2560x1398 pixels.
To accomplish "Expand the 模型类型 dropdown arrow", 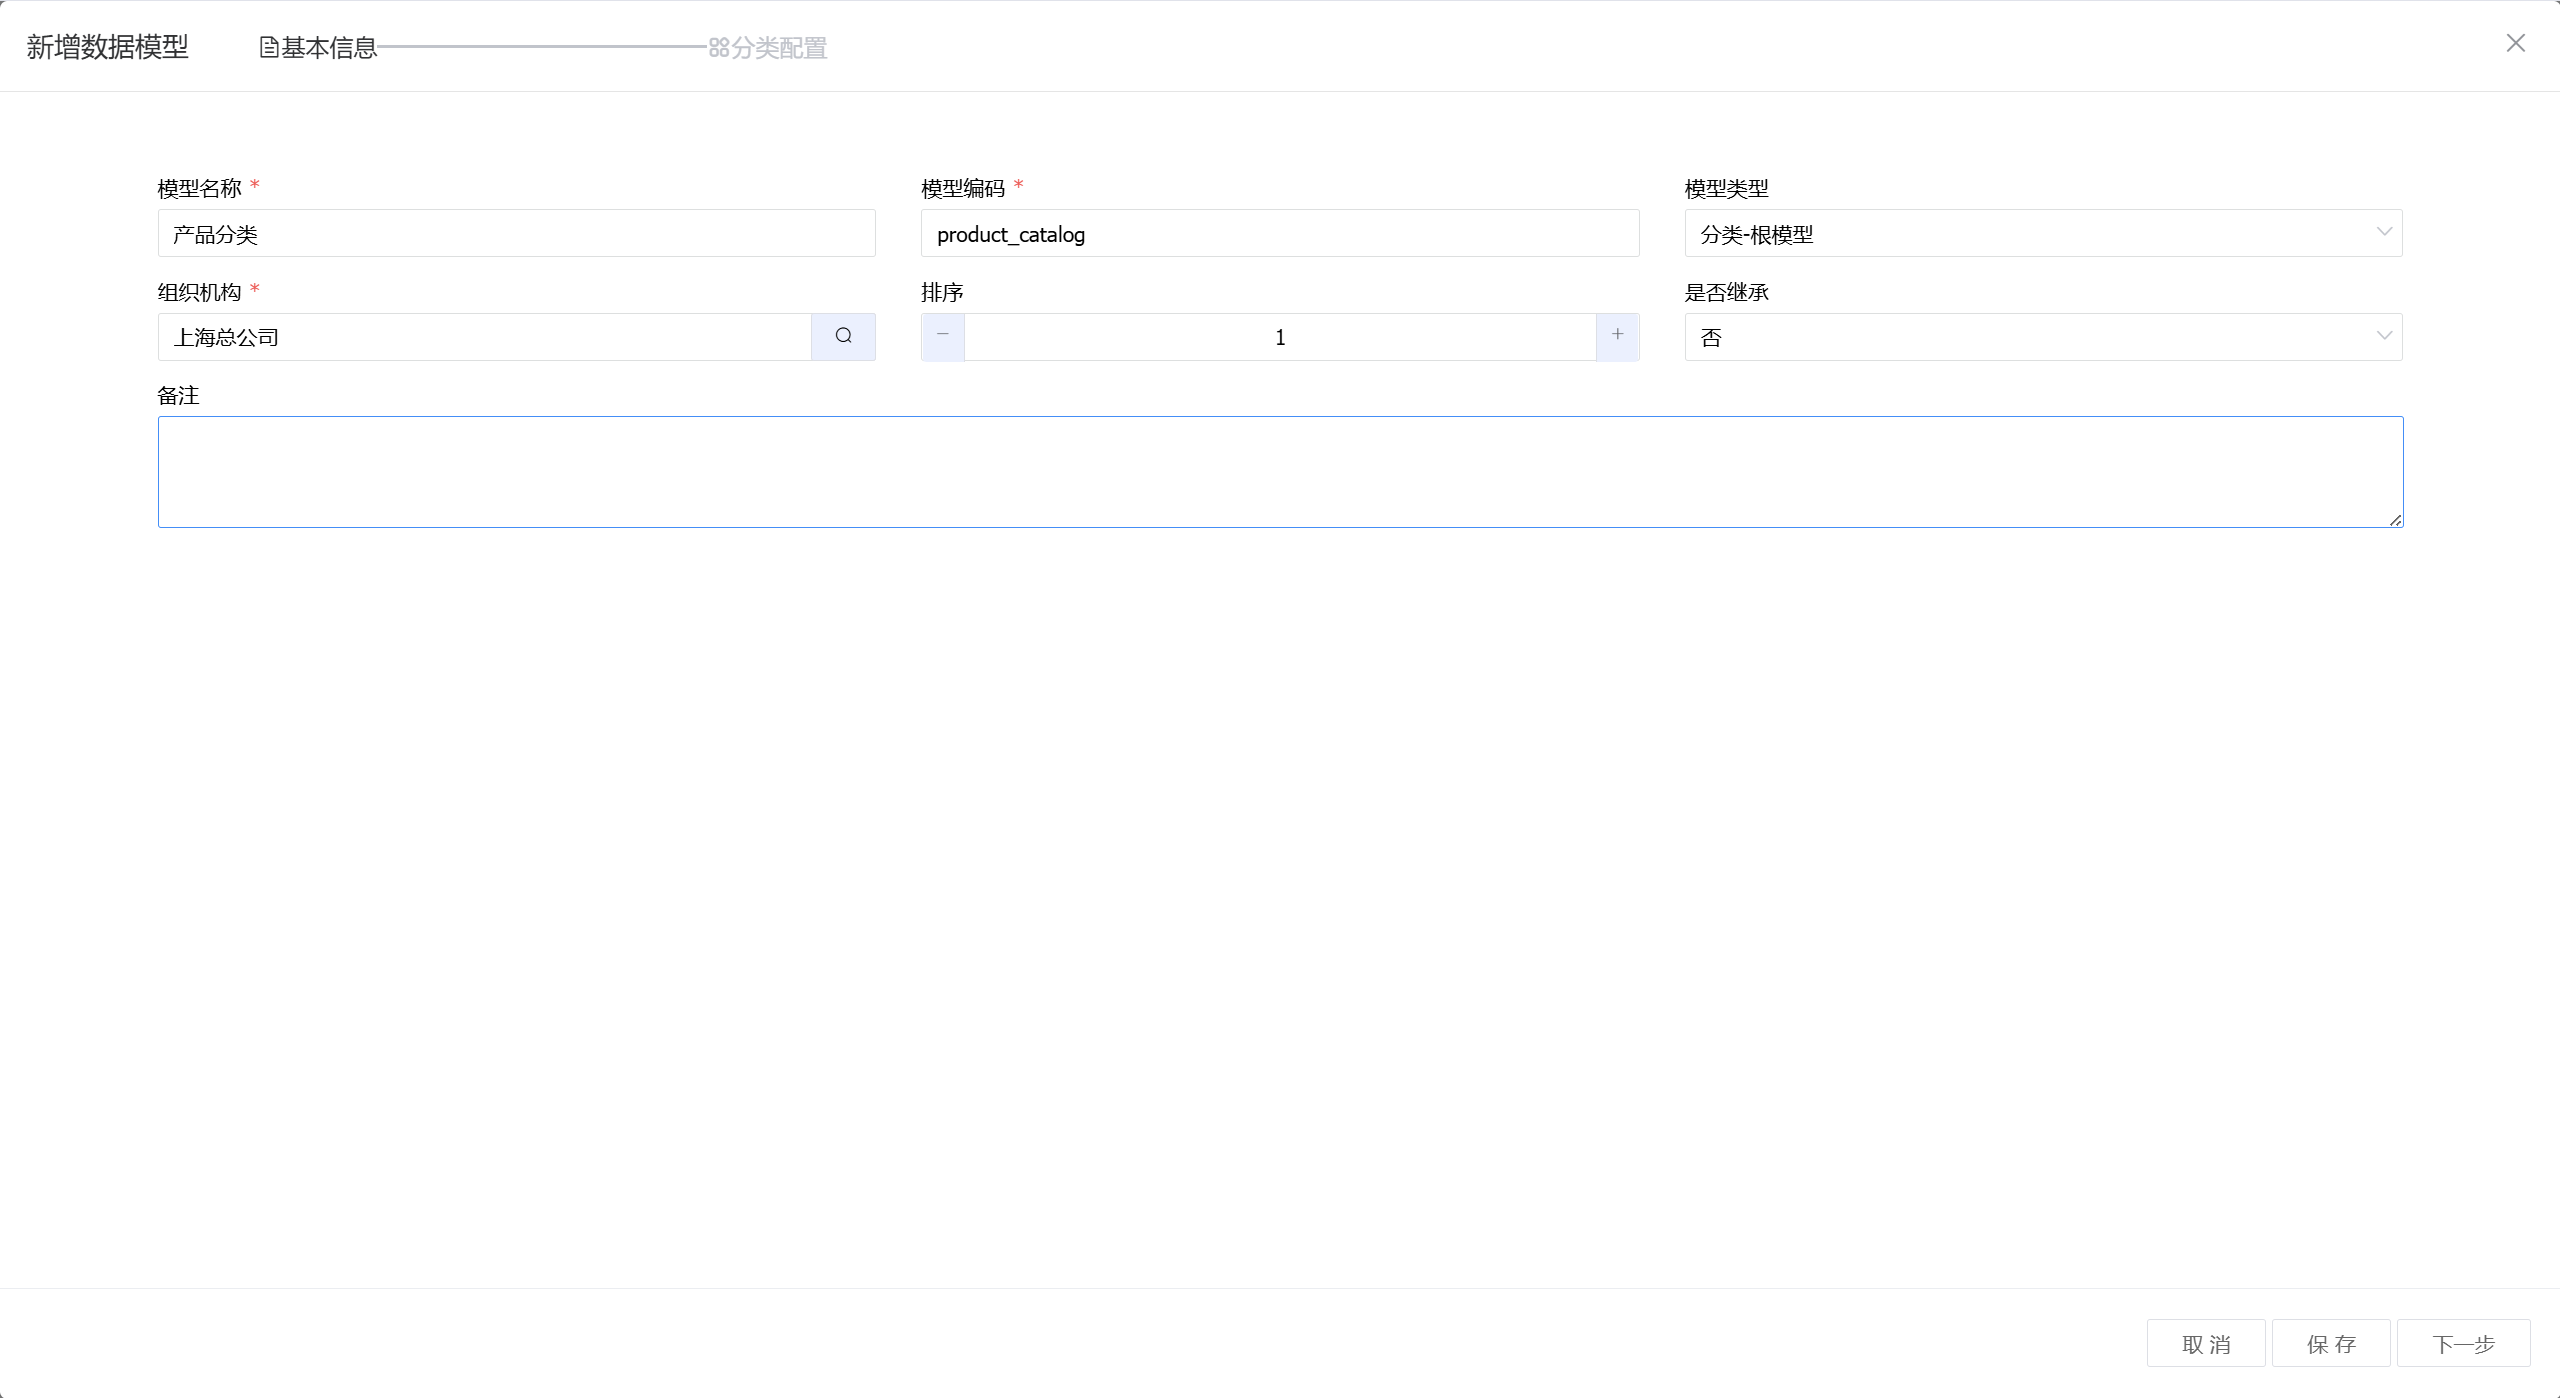I will point(2383,233).
